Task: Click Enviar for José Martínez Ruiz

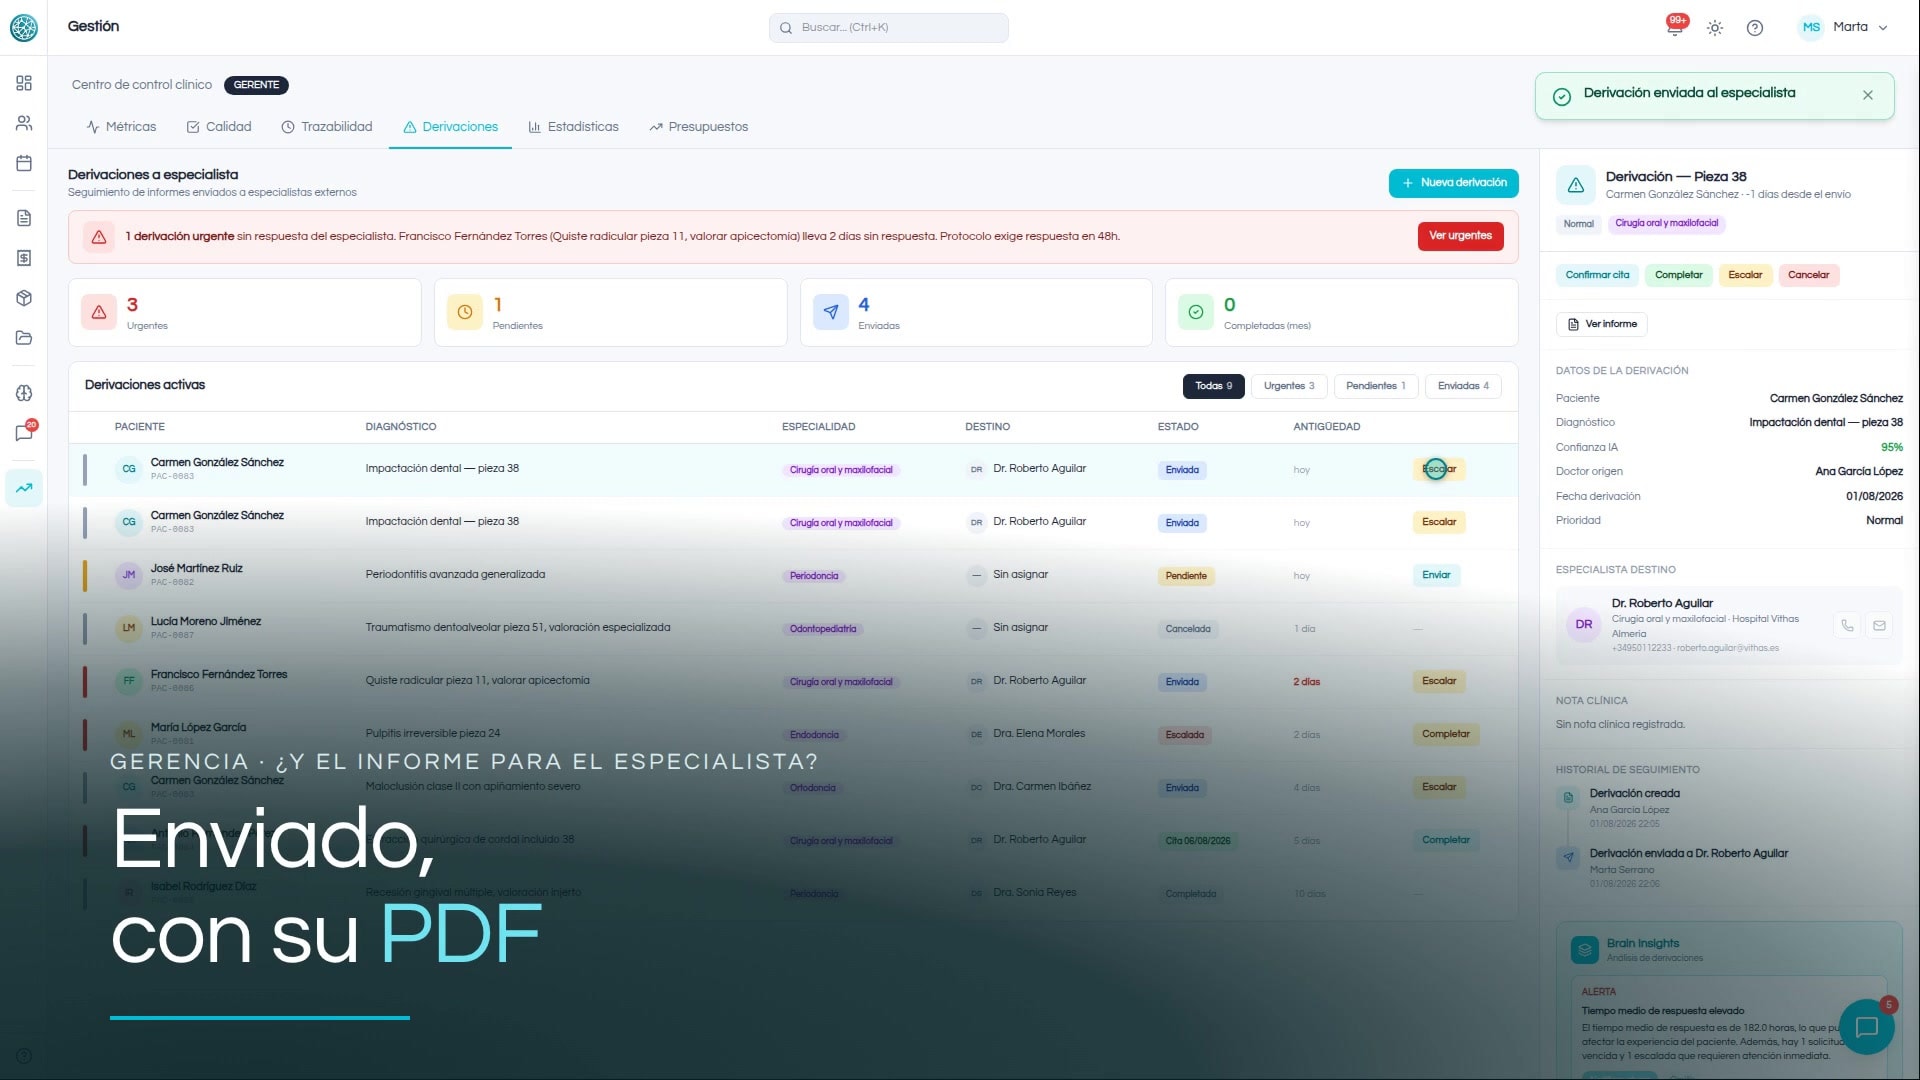Action: tap(1436, 575)
